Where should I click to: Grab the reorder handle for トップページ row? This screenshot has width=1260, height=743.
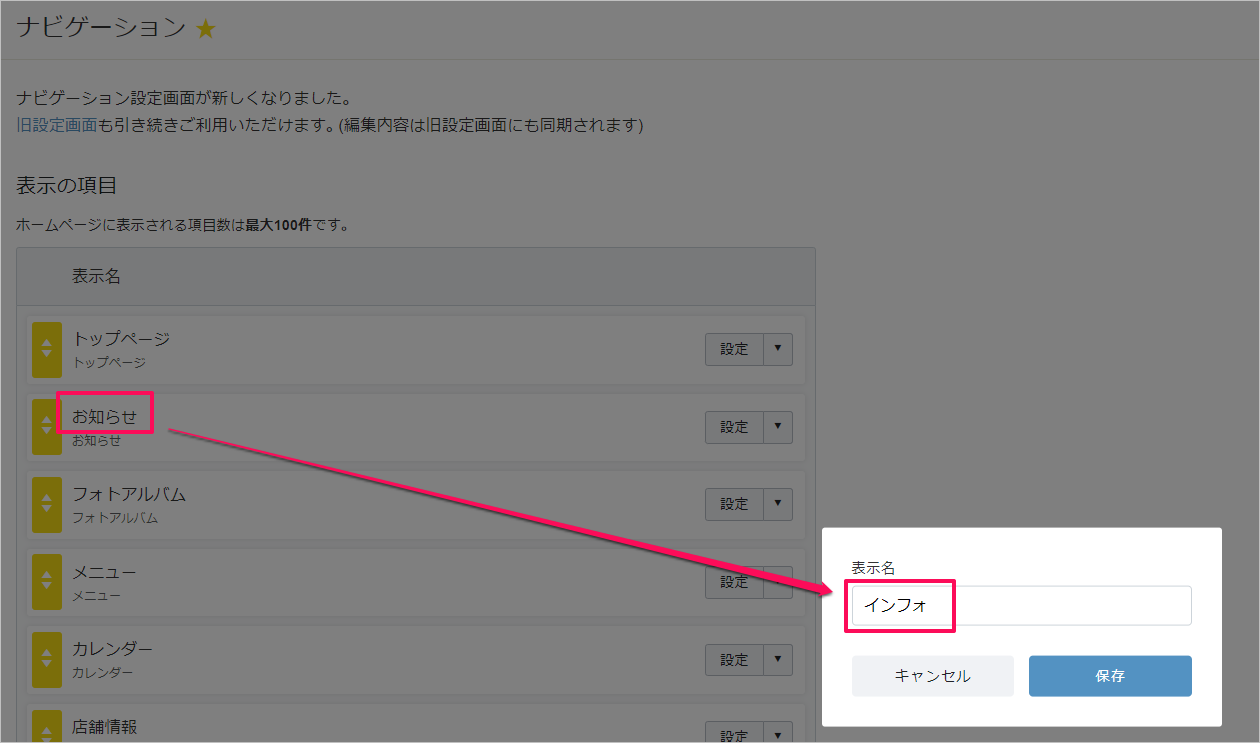click(47, 349)
